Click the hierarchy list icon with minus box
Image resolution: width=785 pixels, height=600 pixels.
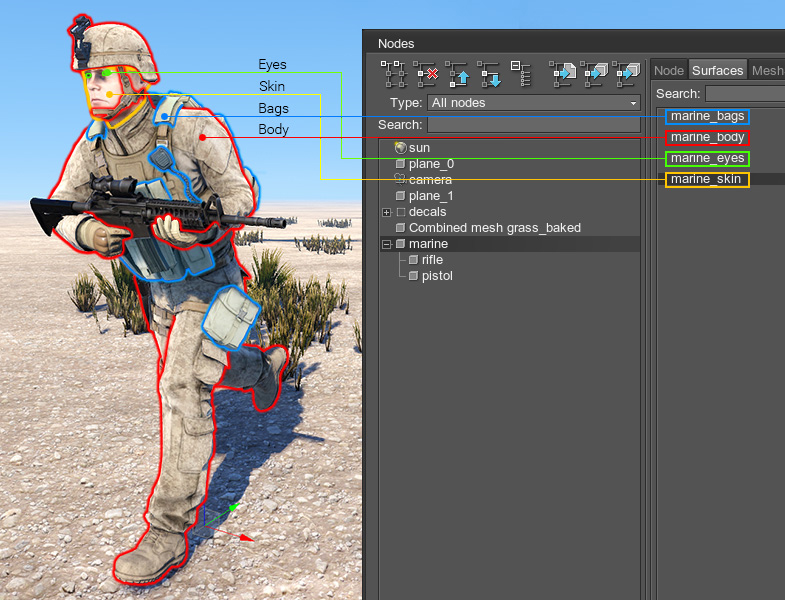pos(521,72)
